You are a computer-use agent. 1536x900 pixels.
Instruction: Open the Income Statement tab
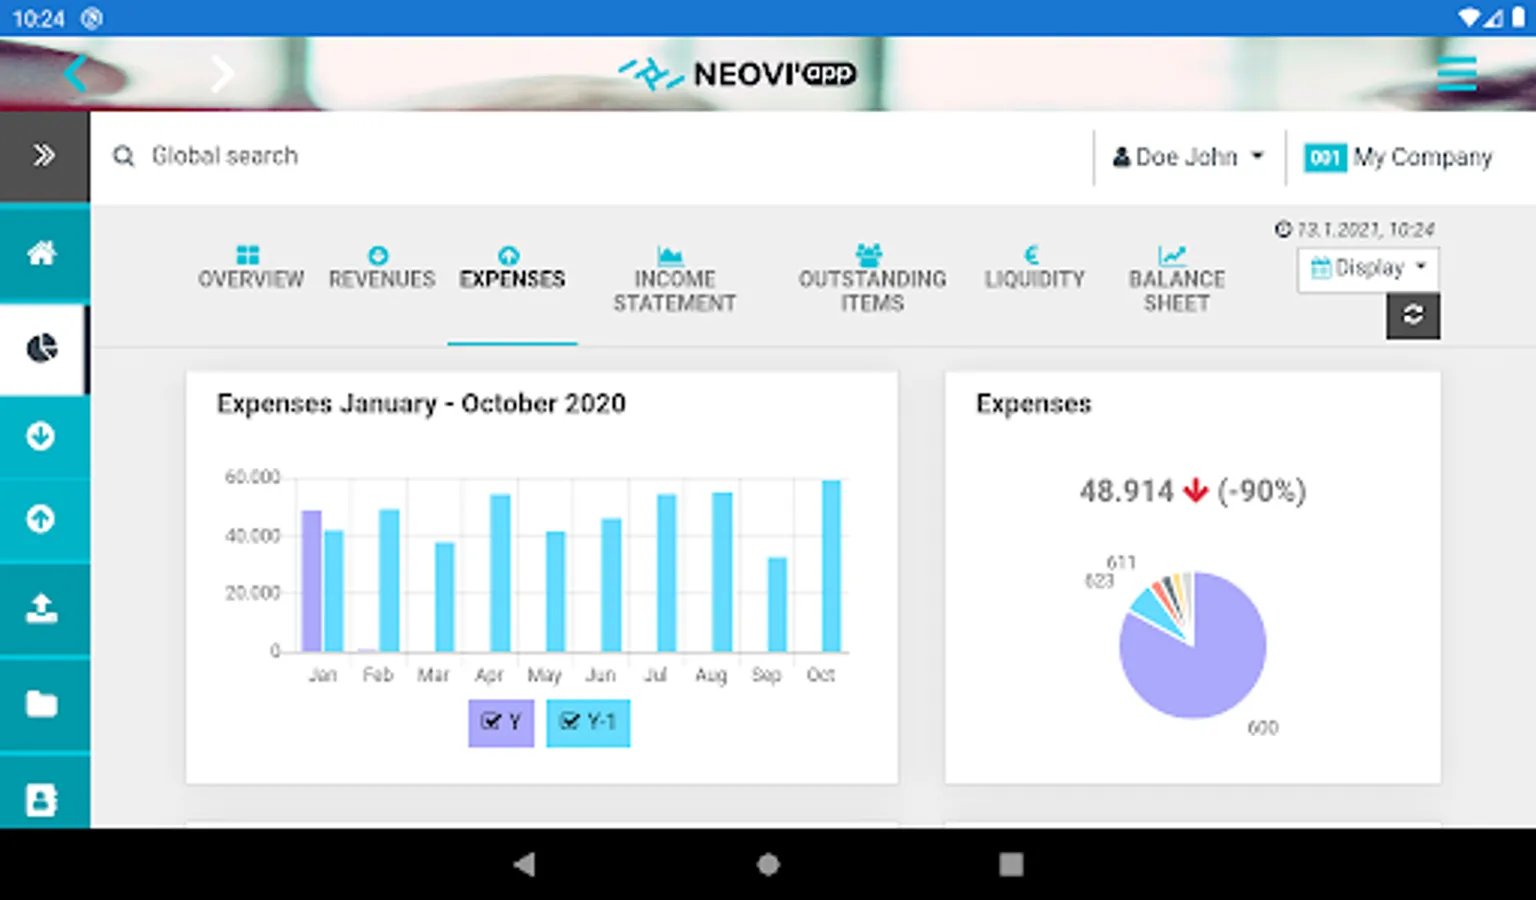coord(674,280)
